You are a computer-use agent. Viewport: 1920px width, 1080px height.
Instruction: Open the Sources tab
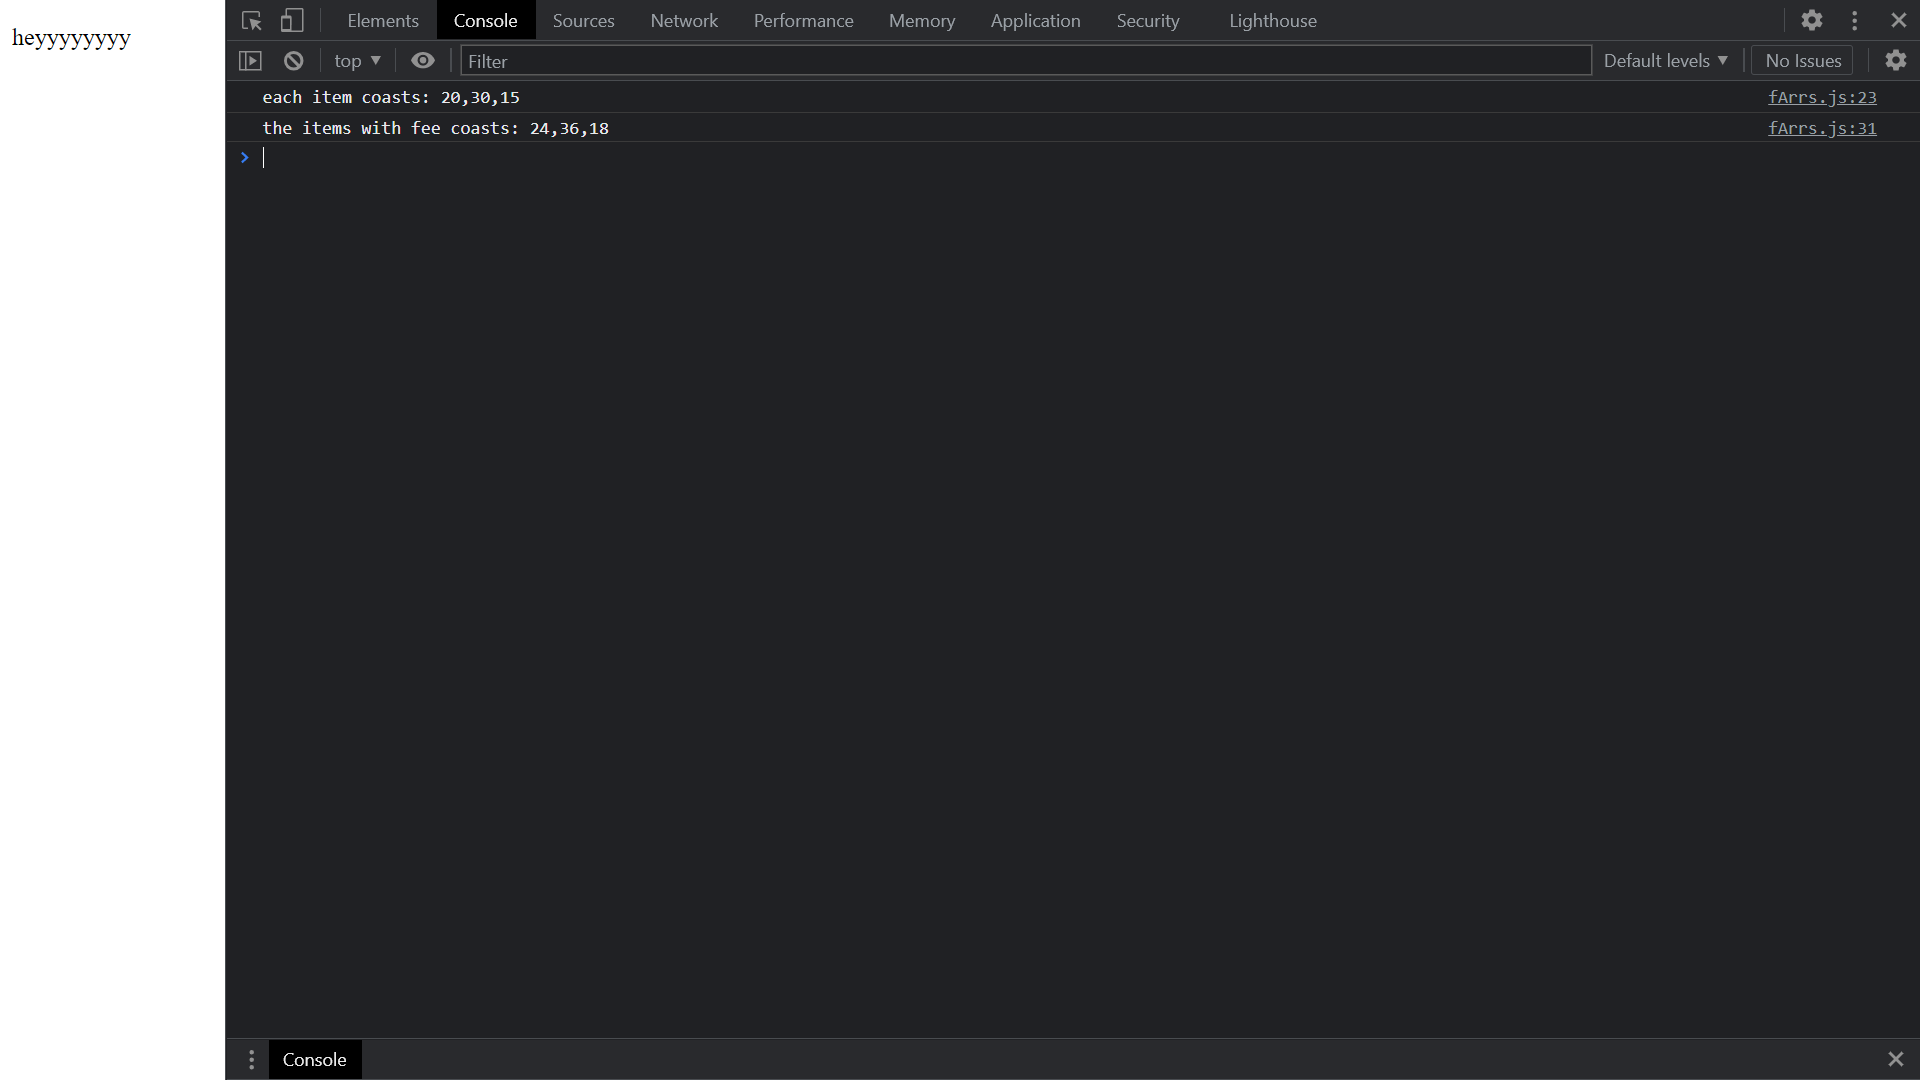pos(583,21)
